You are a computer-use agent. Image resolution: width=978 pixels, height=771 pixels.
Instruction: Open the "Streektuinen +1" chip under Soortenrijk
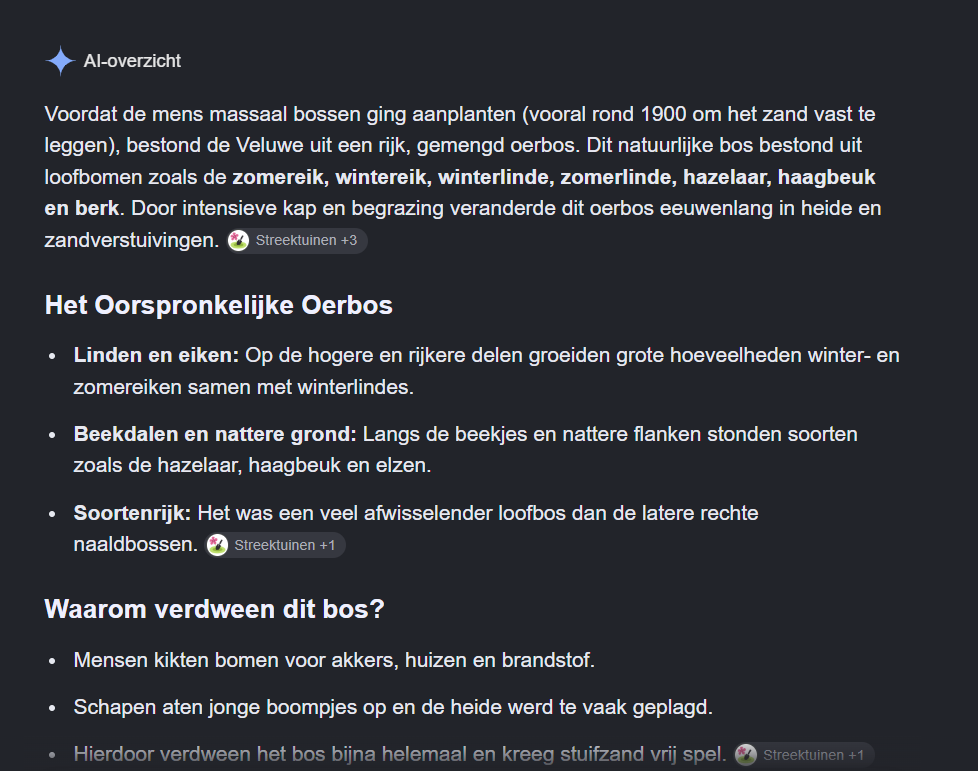coord(275,545)
